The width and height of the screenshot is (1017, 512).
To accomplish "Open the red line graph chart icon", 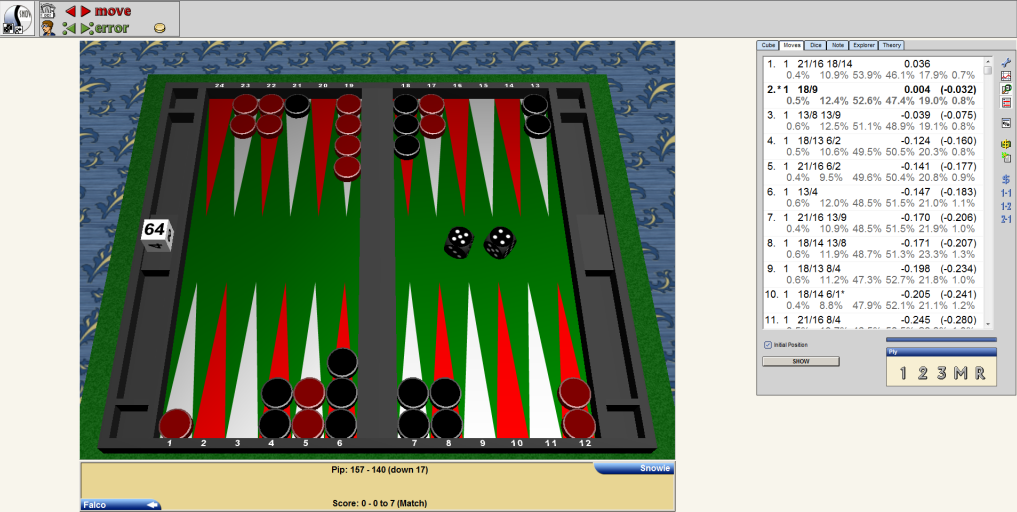I will [1006, 76].
